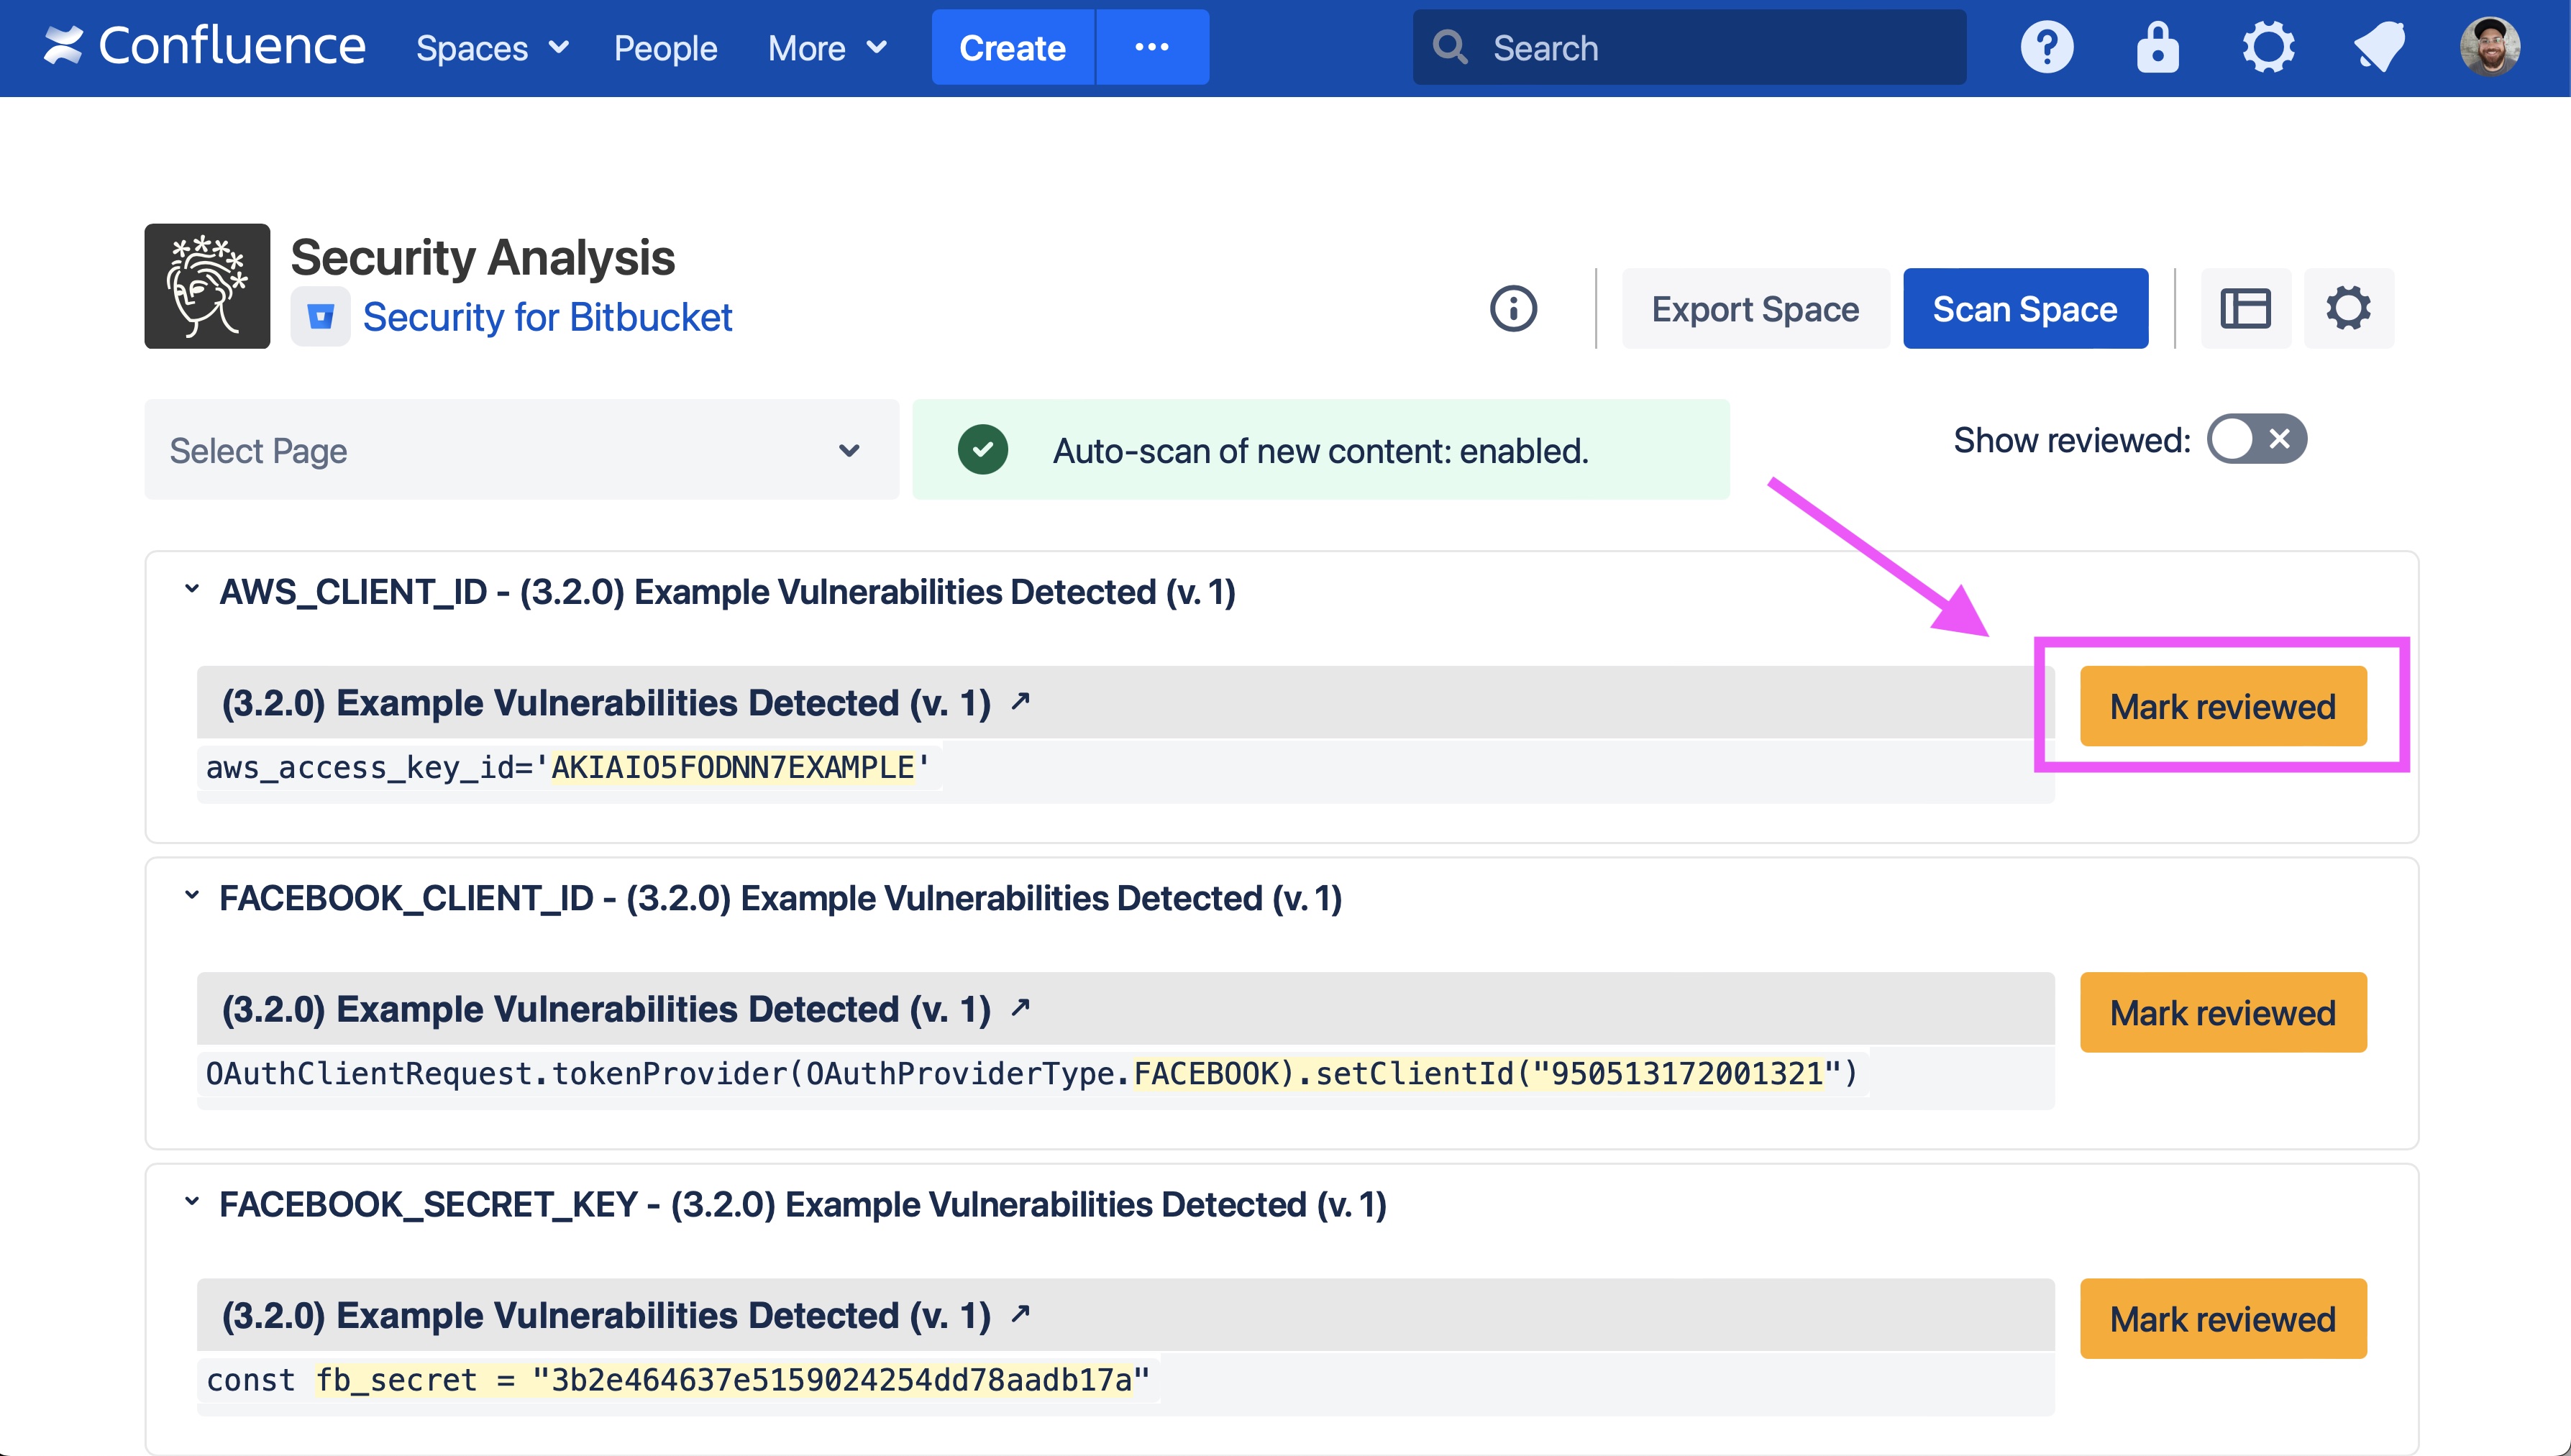The image size is (2571, 1456).
Task: Open the notifications bell icon
Action: coord(2379,47)
